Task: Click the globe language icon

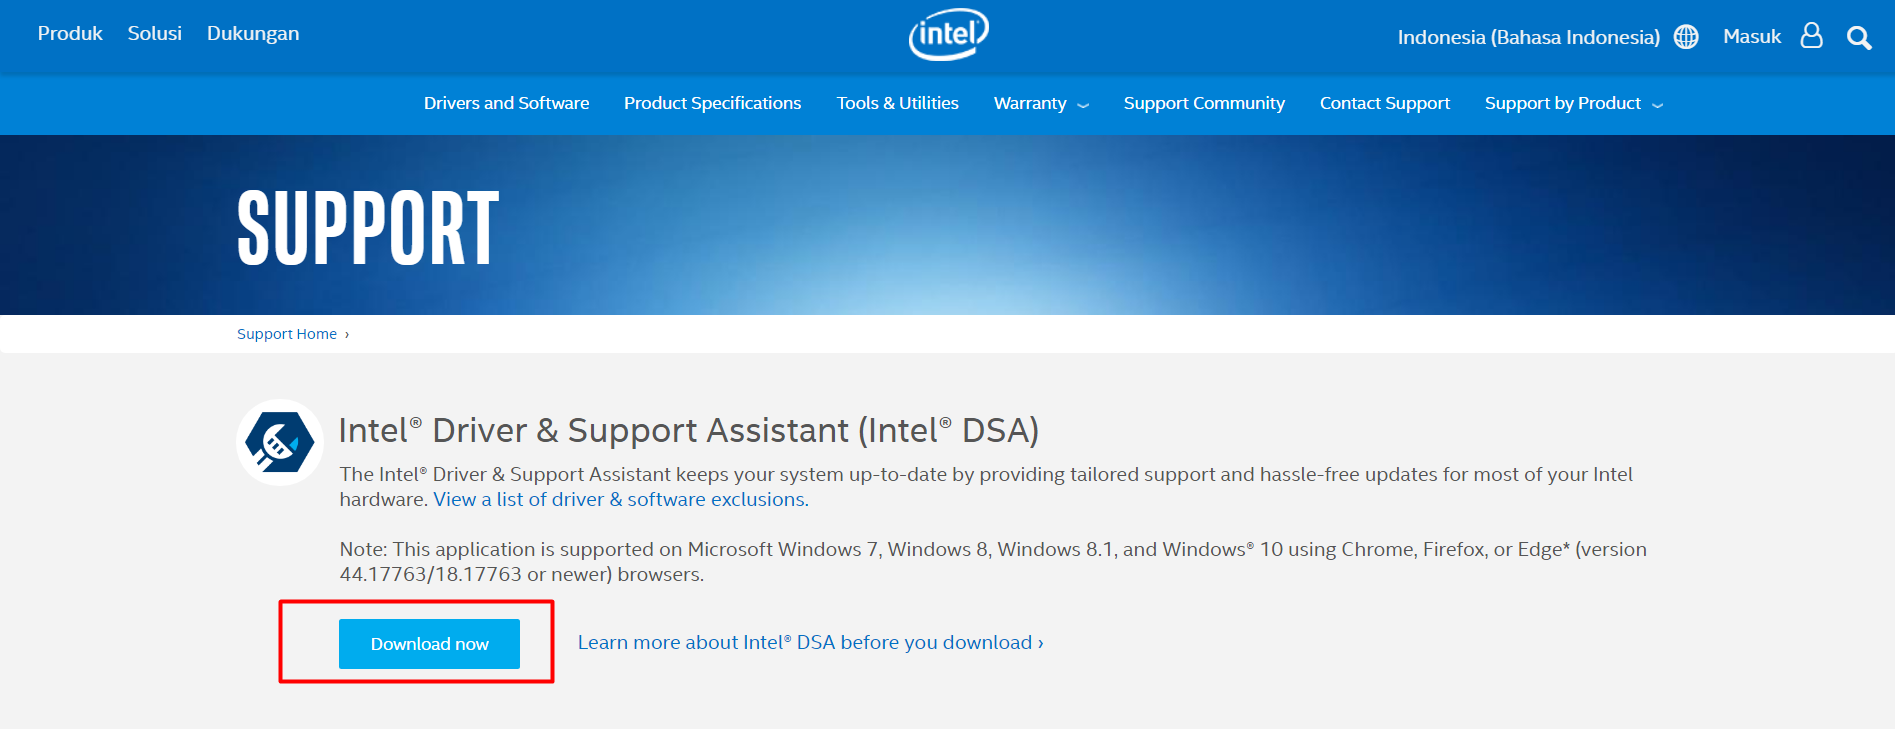Action: click(x=1686, y=37)
